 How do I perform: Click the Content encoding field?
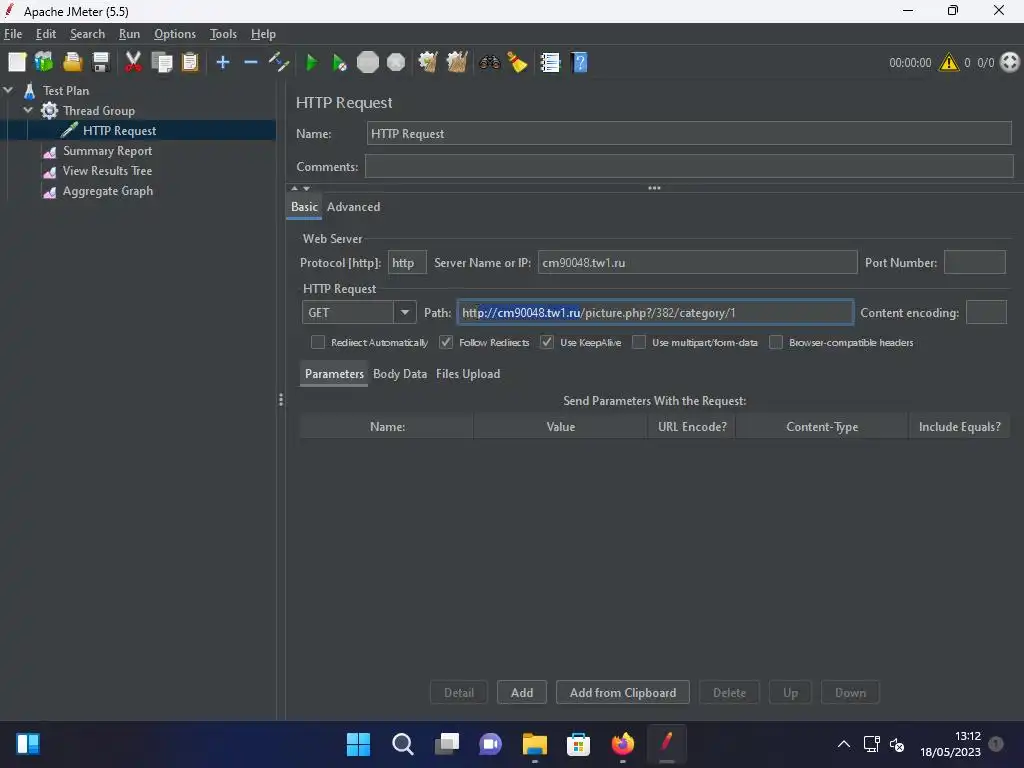(x=987, y=313)
